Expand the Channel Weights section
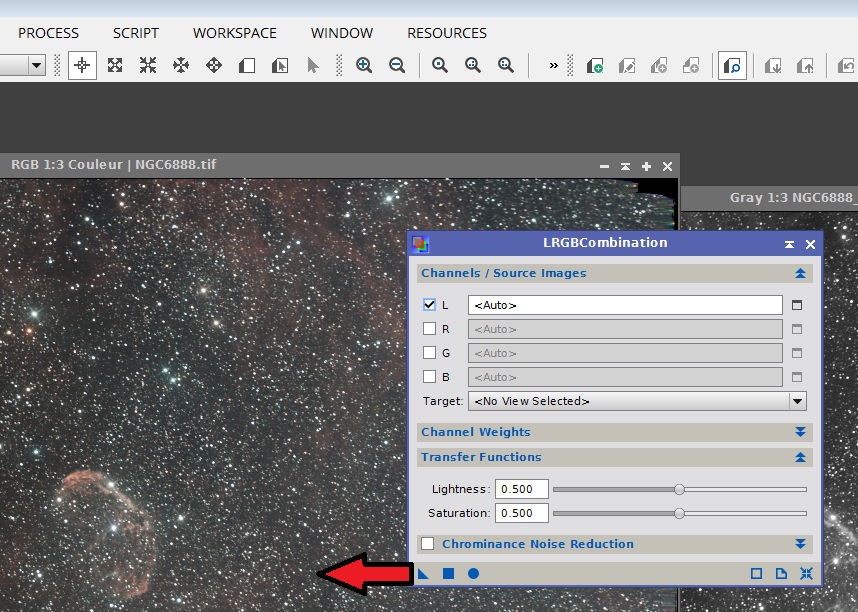 [800, 432]
